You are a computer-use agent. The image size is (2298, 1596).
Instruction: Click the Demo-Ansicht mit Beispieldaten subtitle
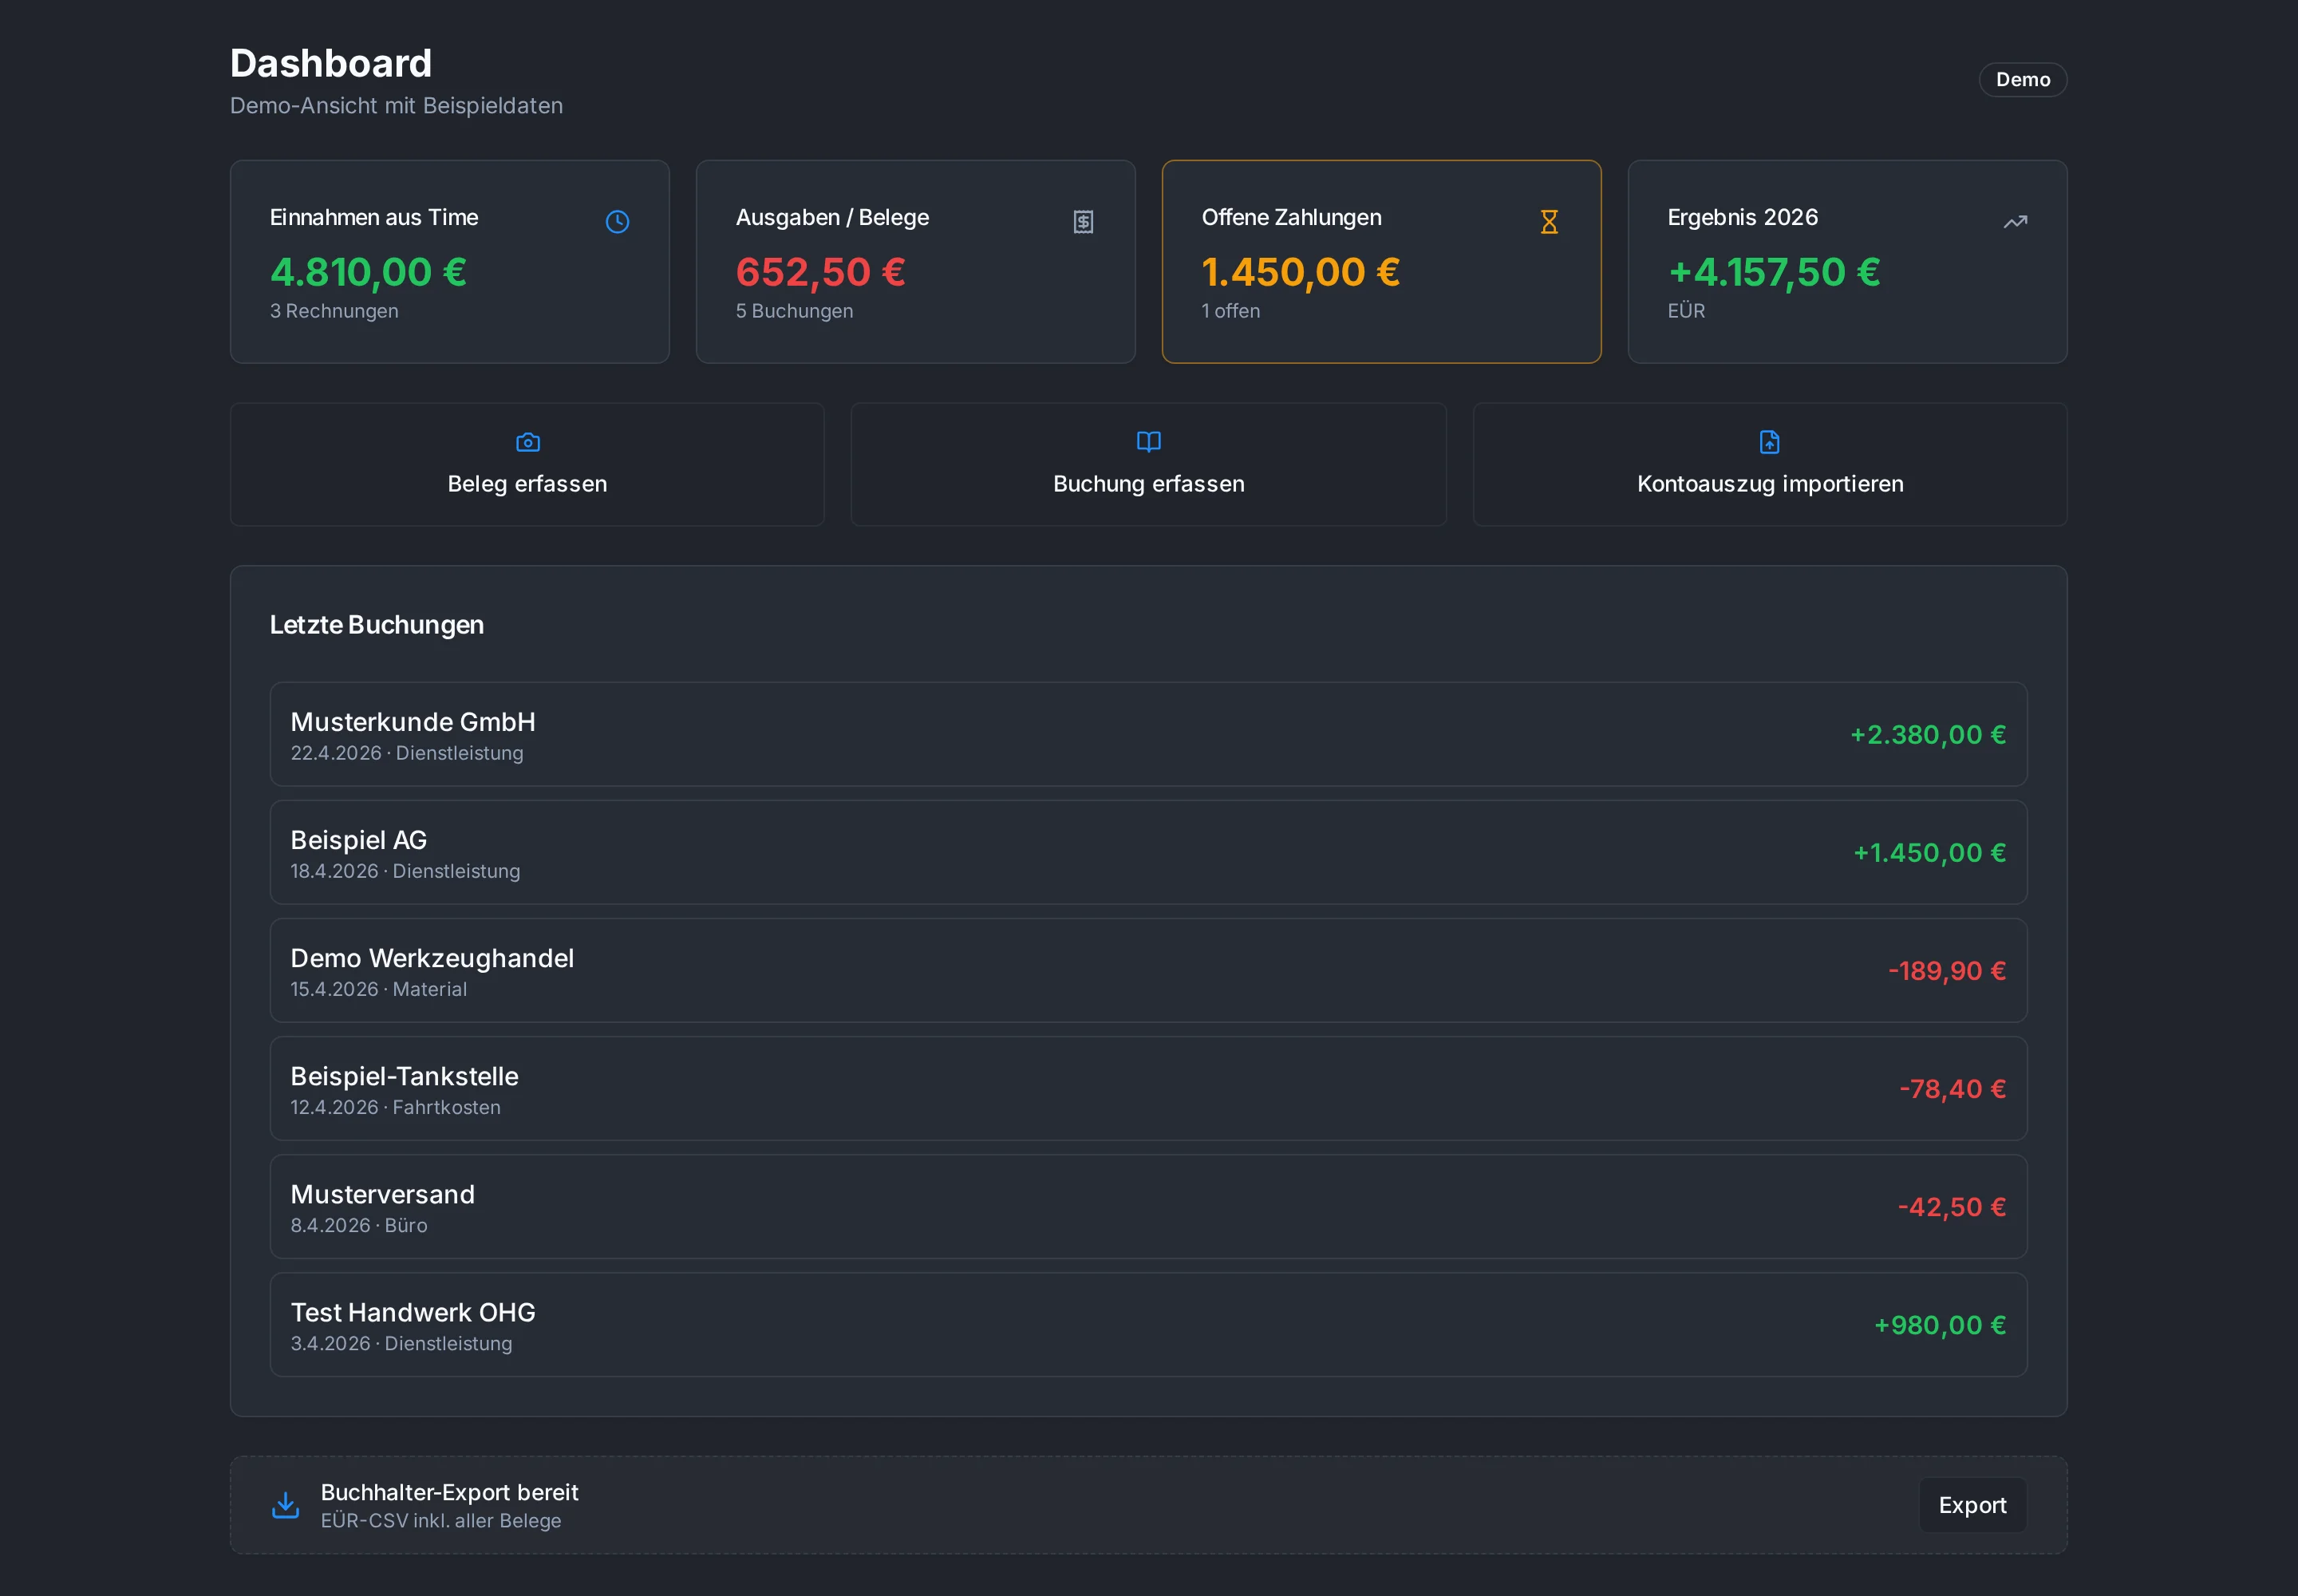click(x=397, y=106)
